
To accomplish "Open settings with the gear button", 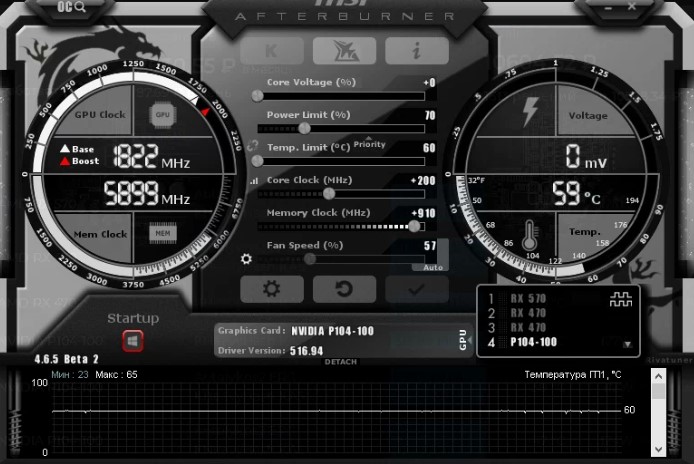I will (272, 289).
